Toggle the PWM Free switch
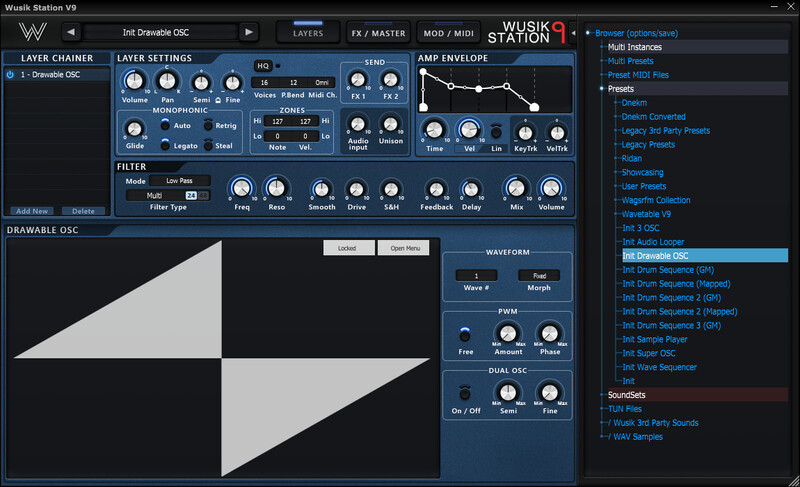 tap(465, 335)
